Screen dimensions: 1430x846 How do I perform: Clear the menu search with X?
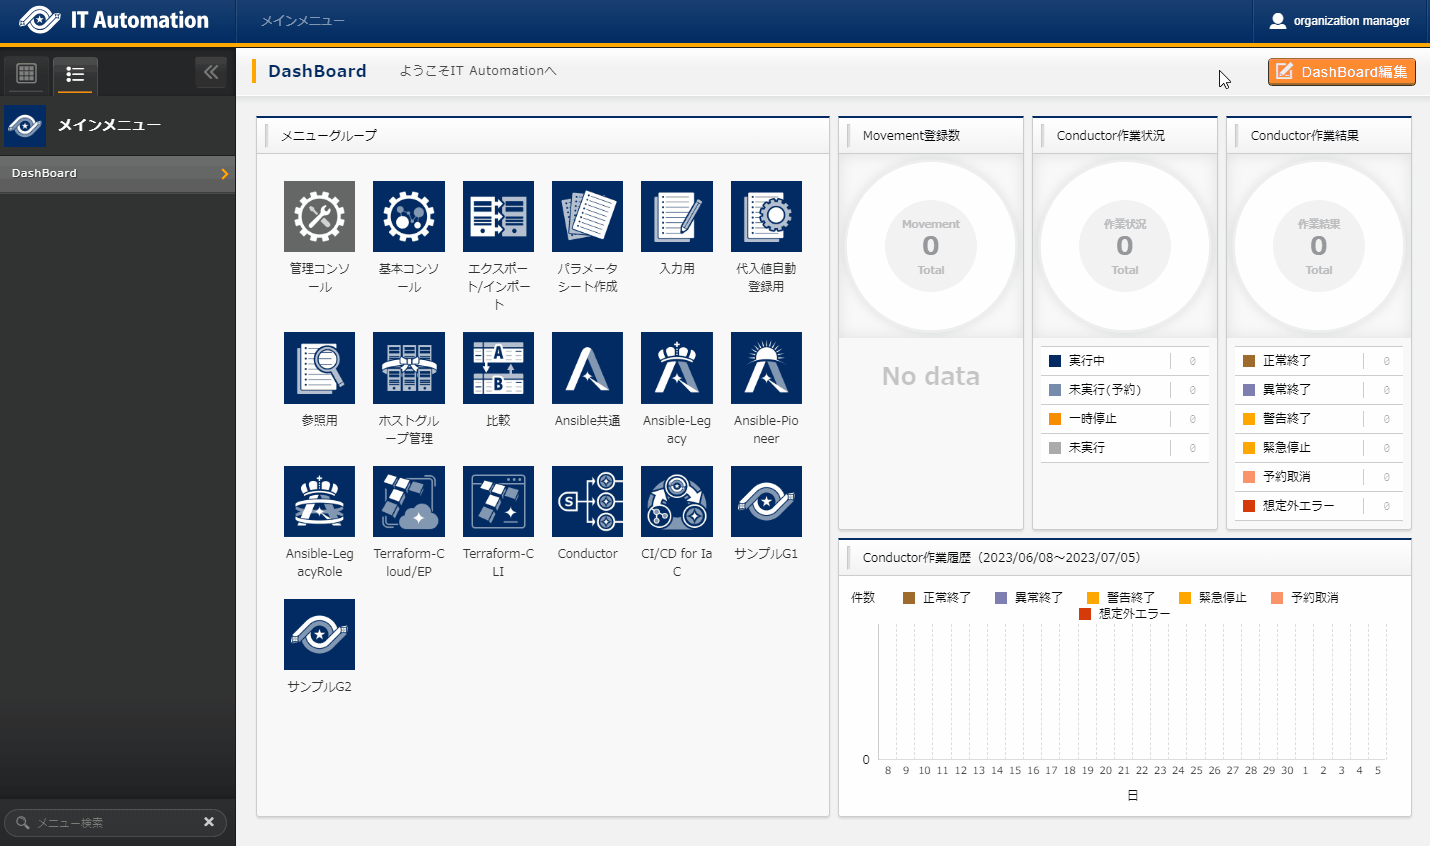coord(209,822)
